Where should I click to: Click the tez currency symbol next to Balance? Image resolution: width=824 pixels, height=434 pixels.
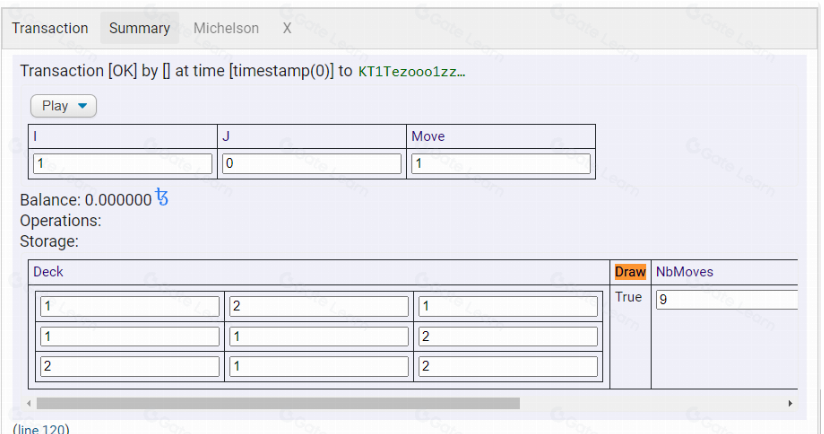162,200
